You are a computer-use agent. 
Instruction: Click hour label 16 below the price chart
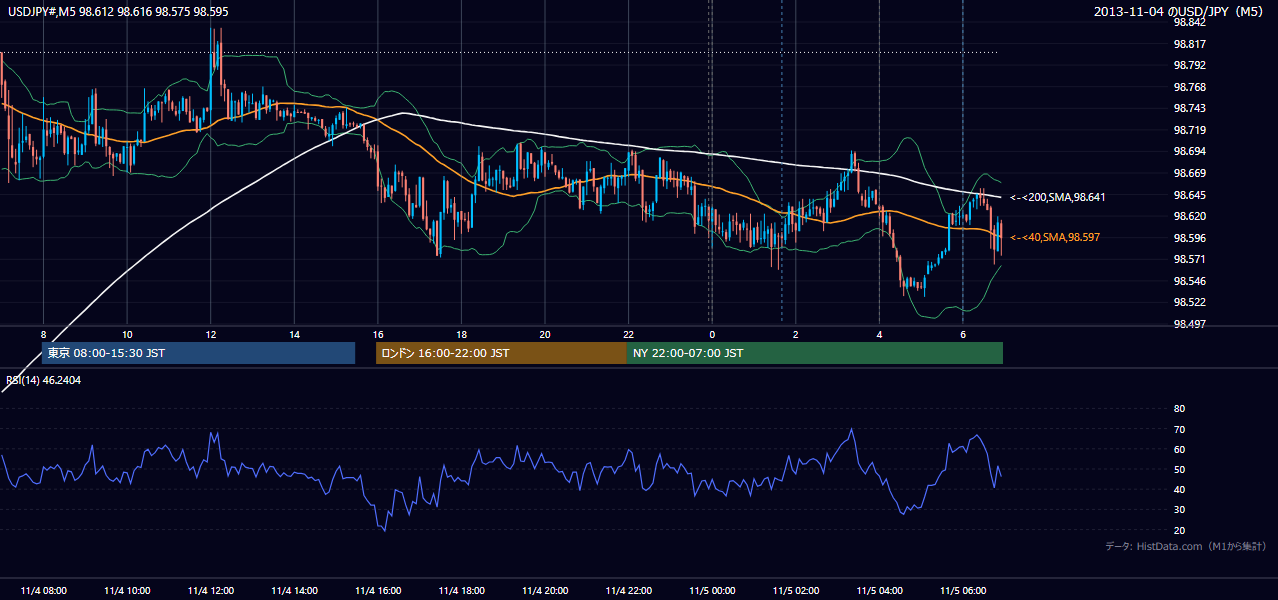point(377,334)
